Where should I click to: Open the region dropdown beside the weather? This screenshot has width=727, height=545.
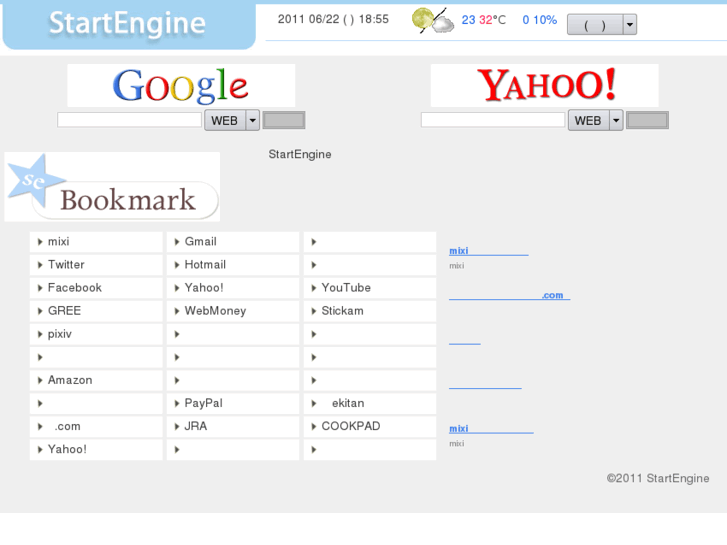coord(602,25)
